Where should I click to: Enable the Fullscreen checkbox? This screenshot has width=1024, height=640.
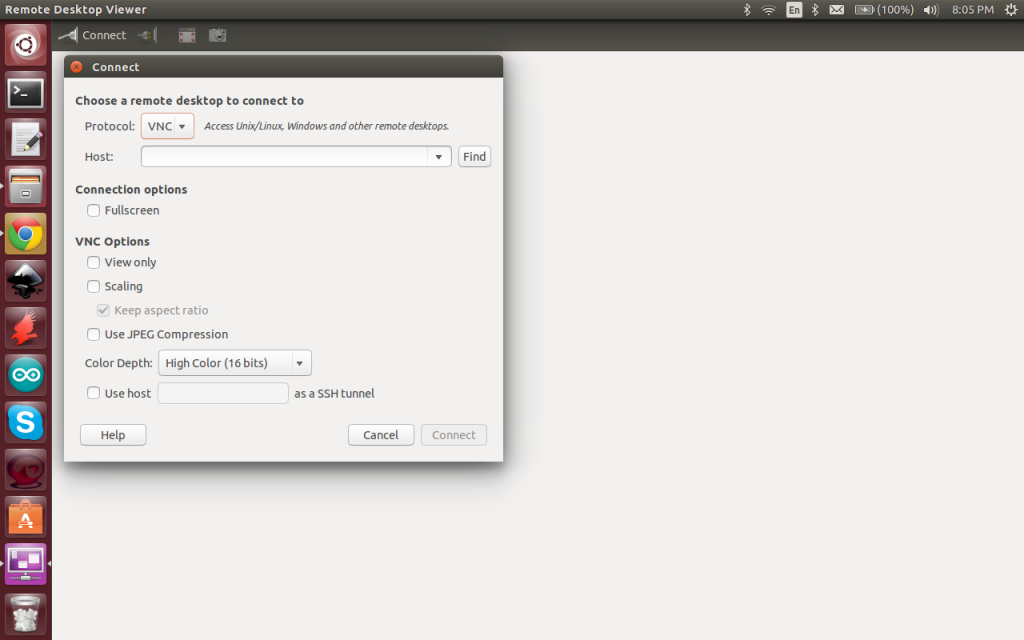(x=94, y=211)
